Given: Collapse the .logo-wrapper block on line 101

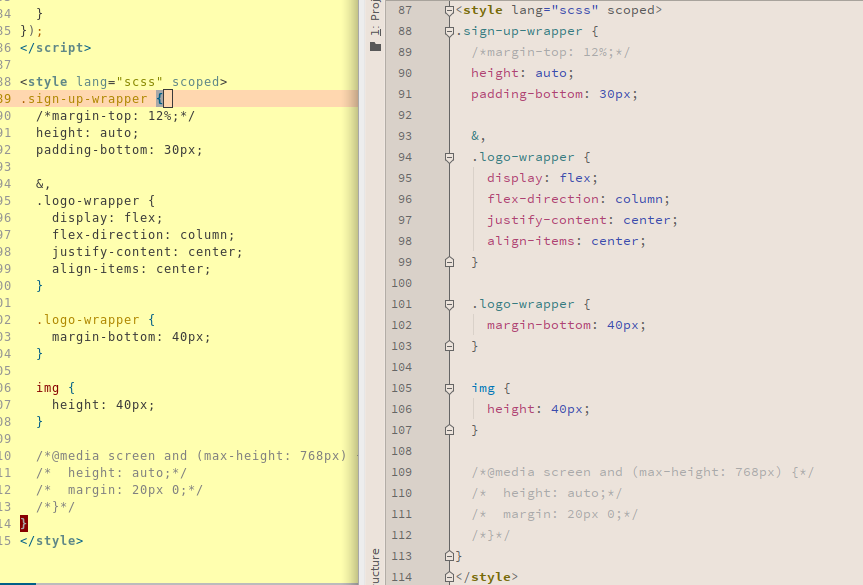Looking at the screenshot, I should pyautogui.click(x=449, y=304).
